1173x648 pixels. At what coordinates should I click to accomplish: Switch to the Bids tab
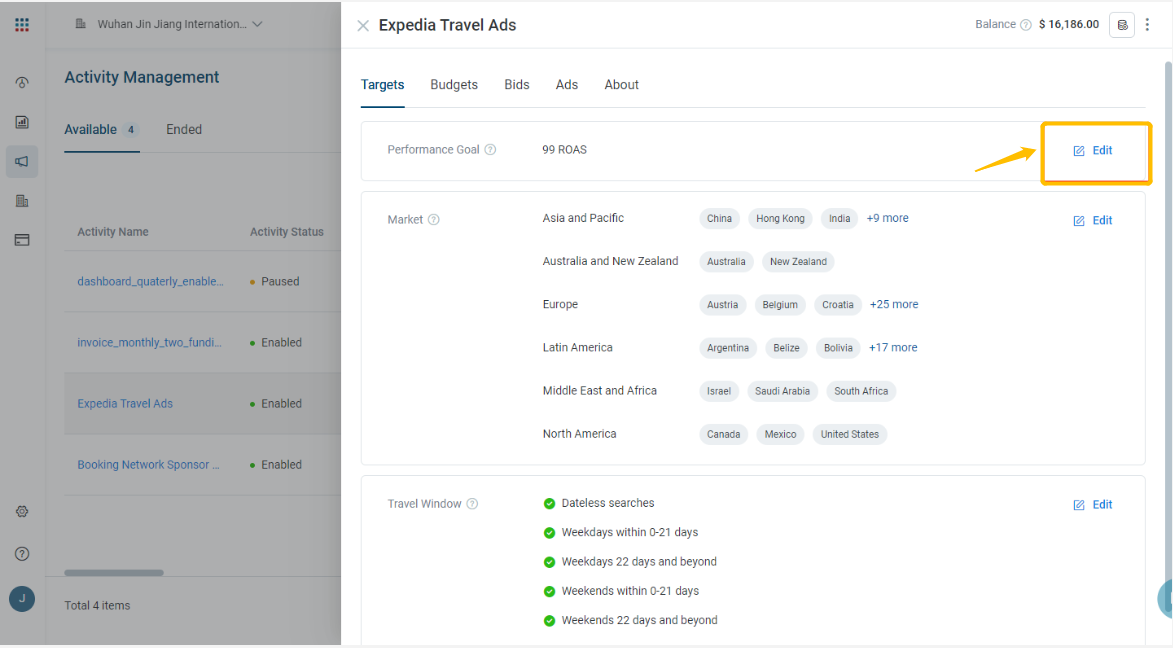tap(517, 85)
